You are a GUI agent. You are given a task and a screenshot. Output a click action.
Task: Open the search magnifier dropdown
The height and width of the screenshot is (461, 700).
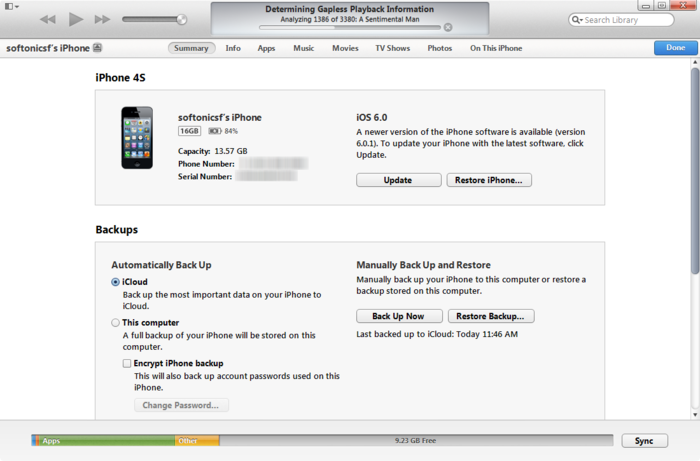click(x=577, y=20)
